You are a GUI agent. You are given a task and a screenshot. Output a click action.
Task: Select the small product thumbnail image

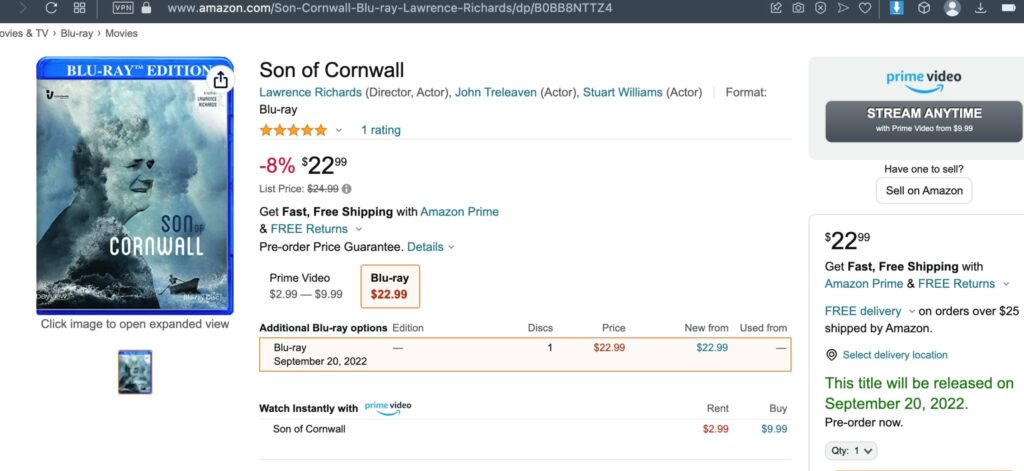[x=135, y=371]
